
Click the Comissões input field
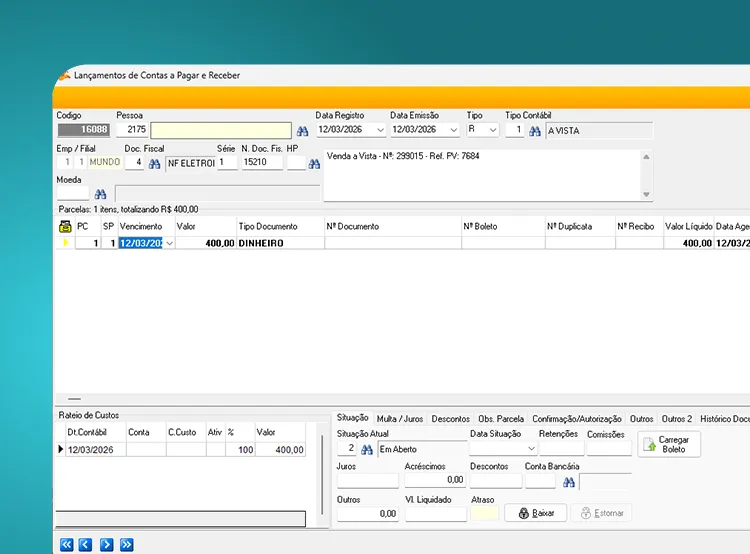click(609, 449)
